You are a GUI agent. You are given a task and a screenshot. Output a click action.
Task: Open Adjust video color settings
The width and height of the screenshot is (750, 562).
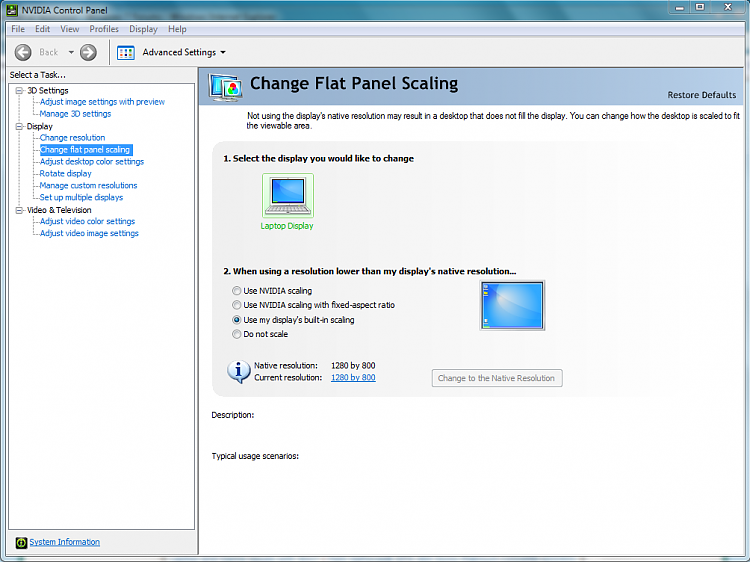point(88,221)
